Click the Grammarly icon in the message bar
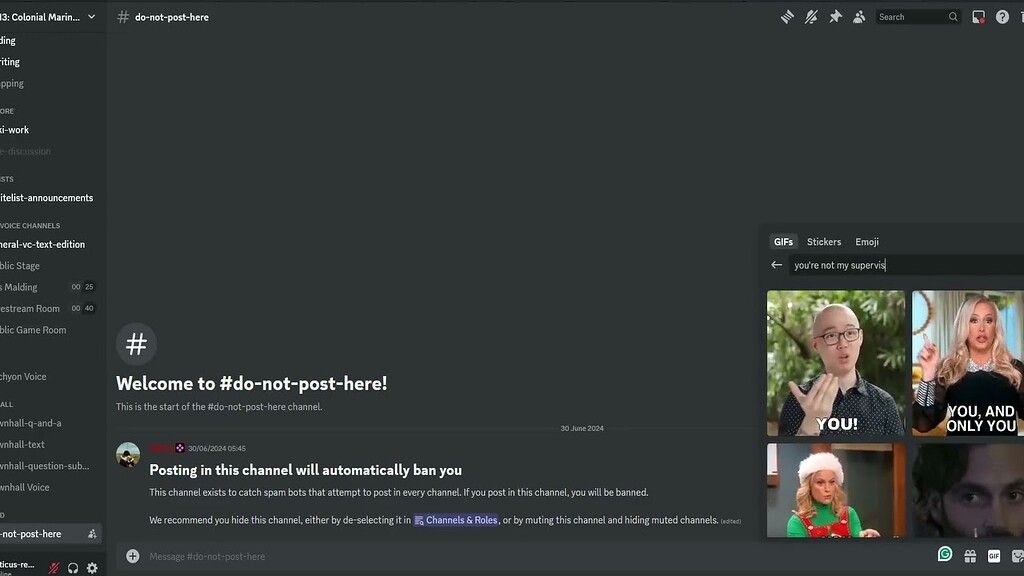Screen dimensions: 1024x576 [945, 555]
